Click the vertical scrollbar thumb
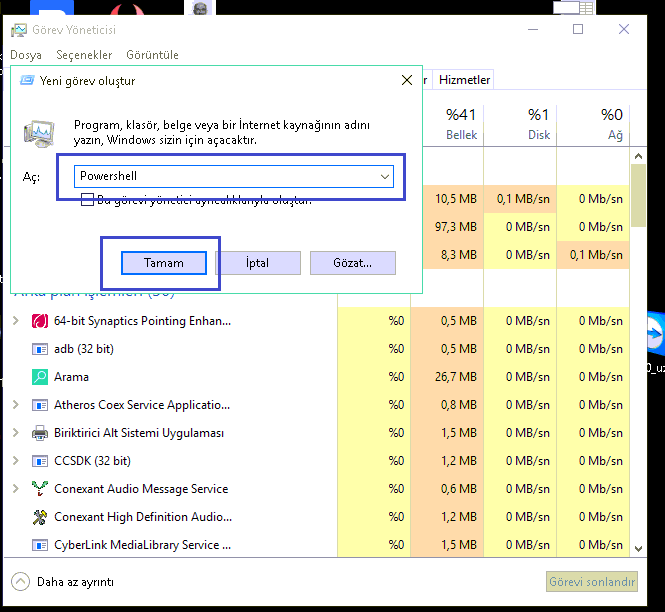Viewport: 665px width, 612px height. pyautogui.click(x=638, y=196)
